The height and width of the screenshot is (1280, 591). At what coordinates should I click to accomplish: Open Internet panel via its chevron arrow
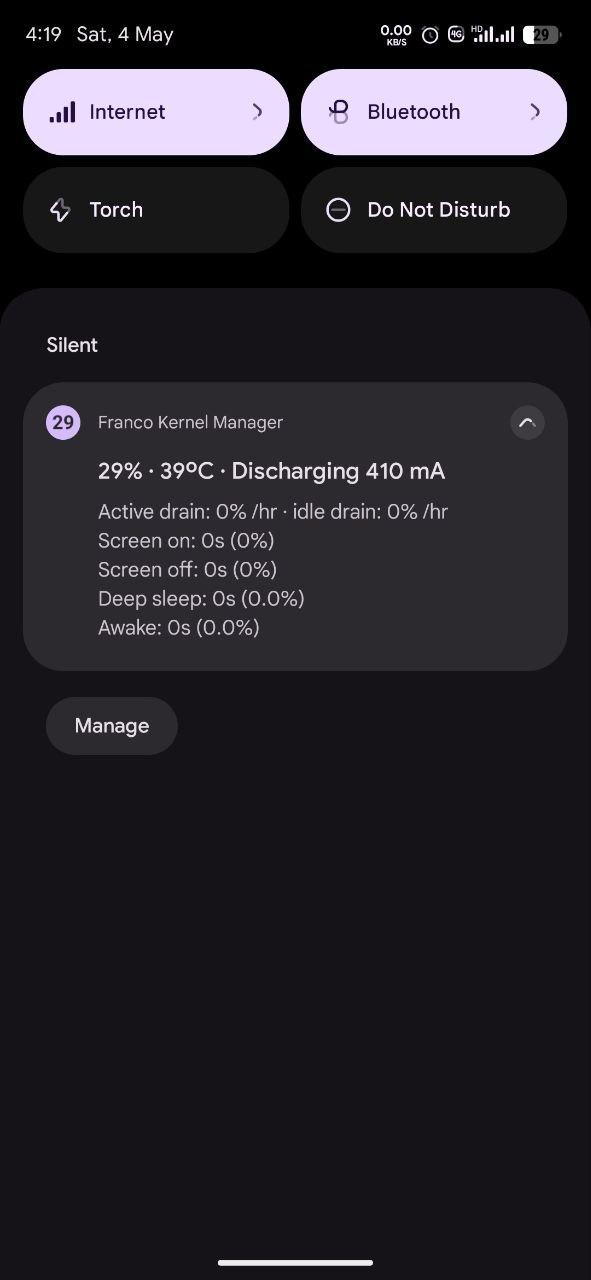coord(257,112)
